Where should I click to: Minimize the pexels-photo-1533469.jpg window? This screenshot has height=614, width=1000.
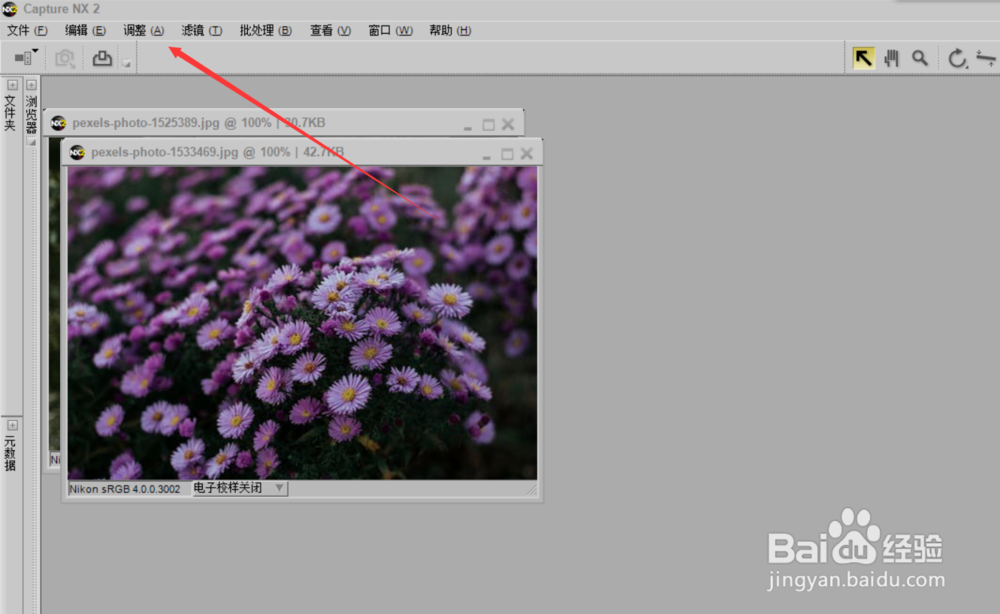click(487, 156)
